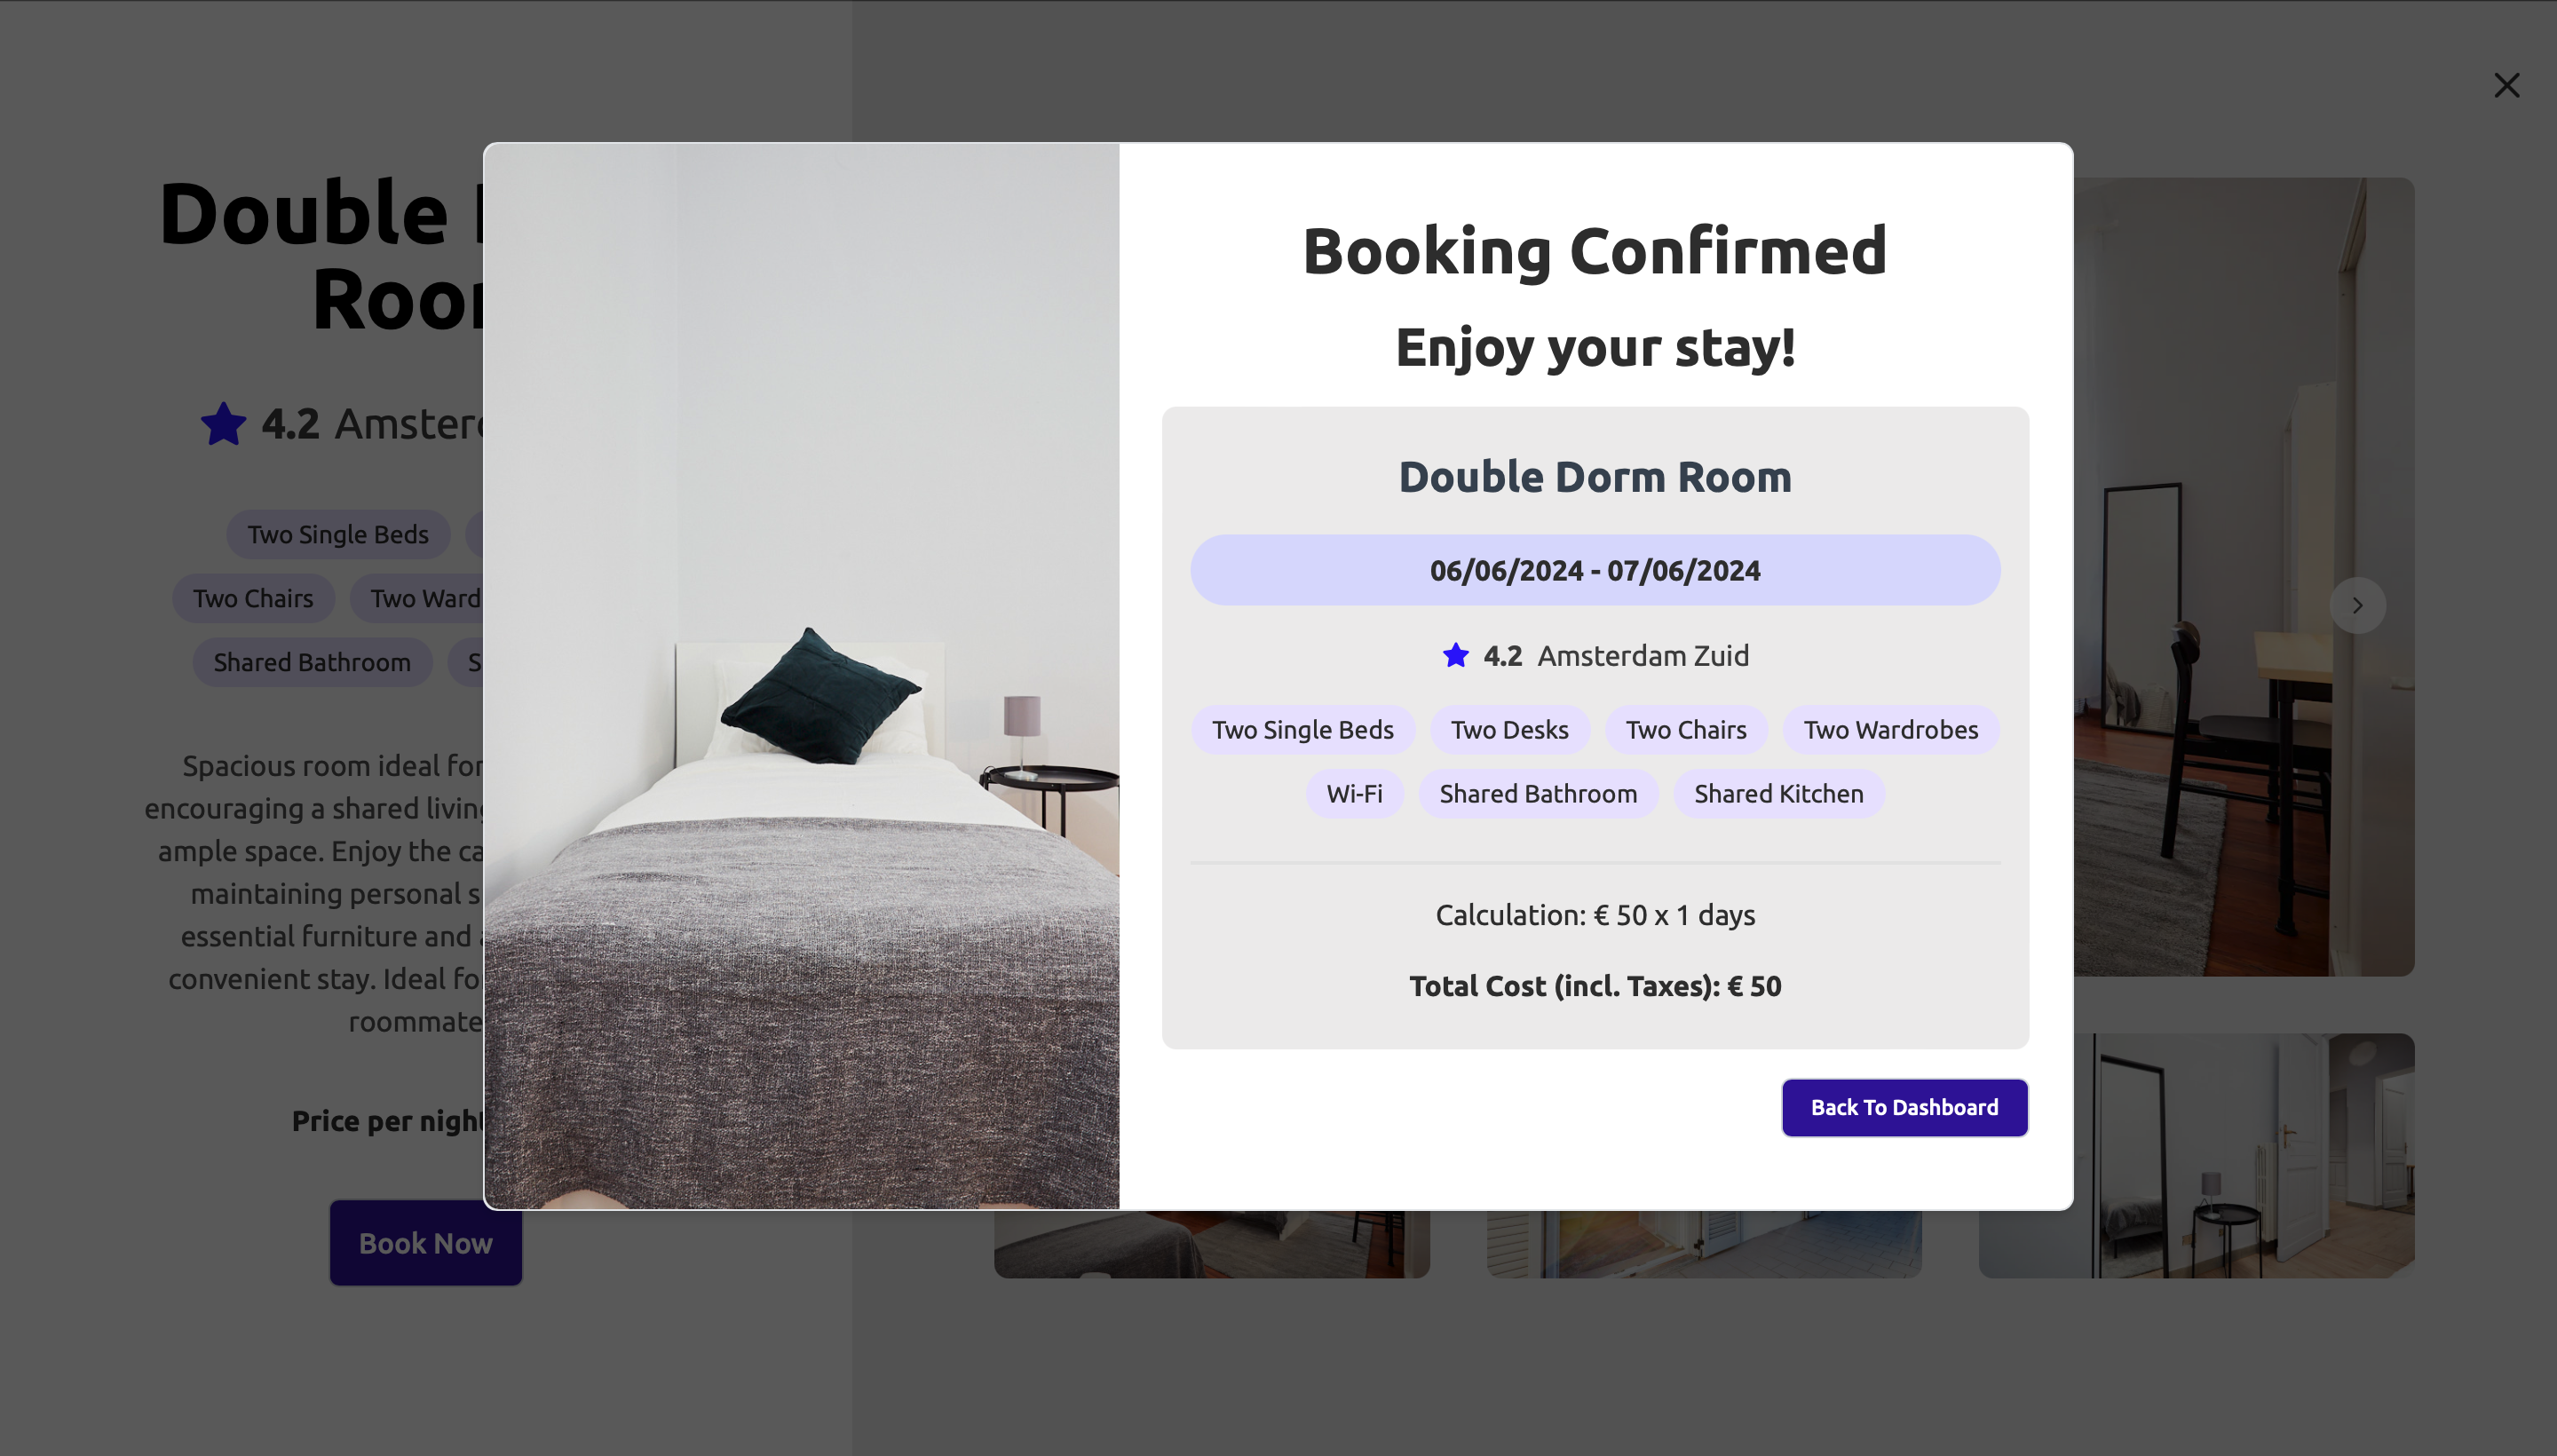Close the modal with the X icon
Screen dimensions: 2557x1456
point(2506,85)
